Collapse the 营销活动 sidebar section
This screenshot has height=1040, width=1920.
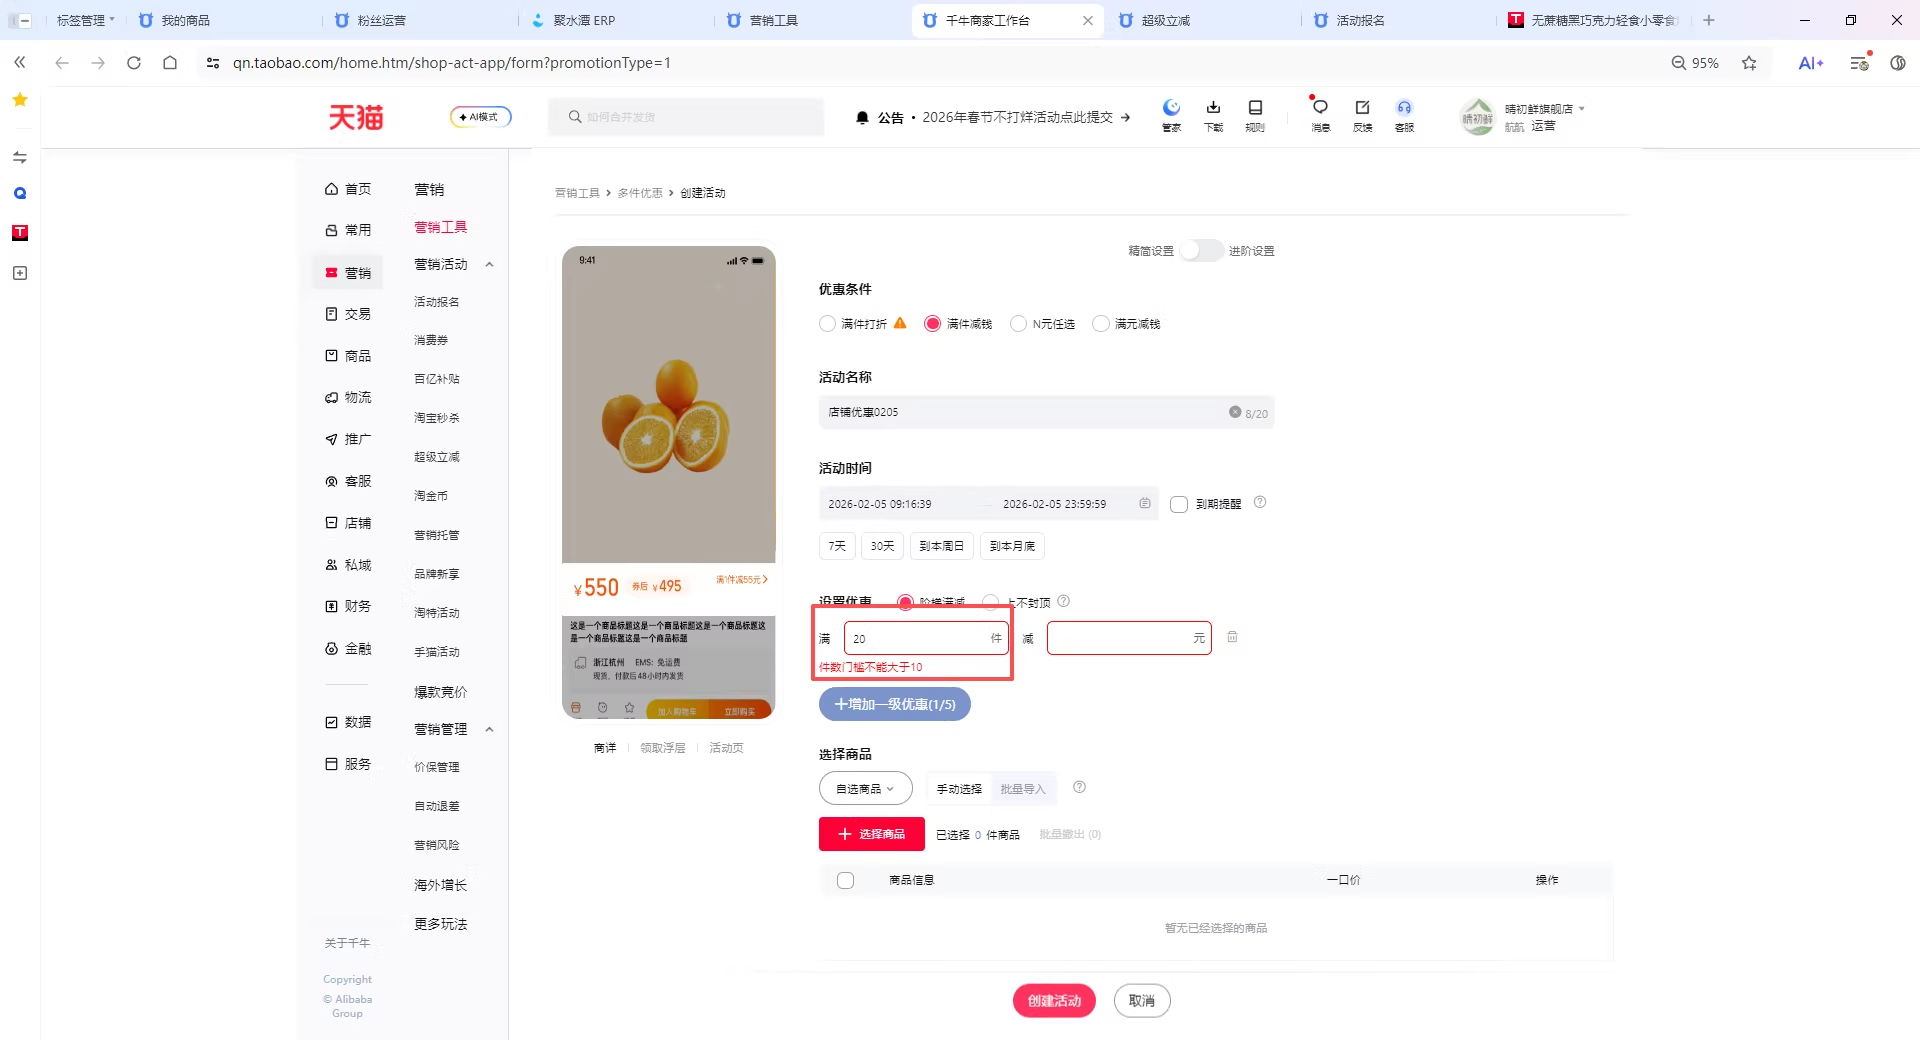tap(489, 264)
